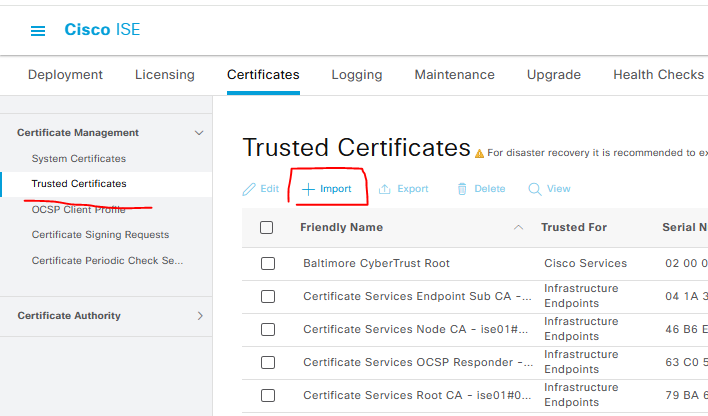Image resolution: width=708 pixels, height=416 pixels.
Task: Check Certificate Services Endpoint Sub CA row
Action: [x=268, y=296]
